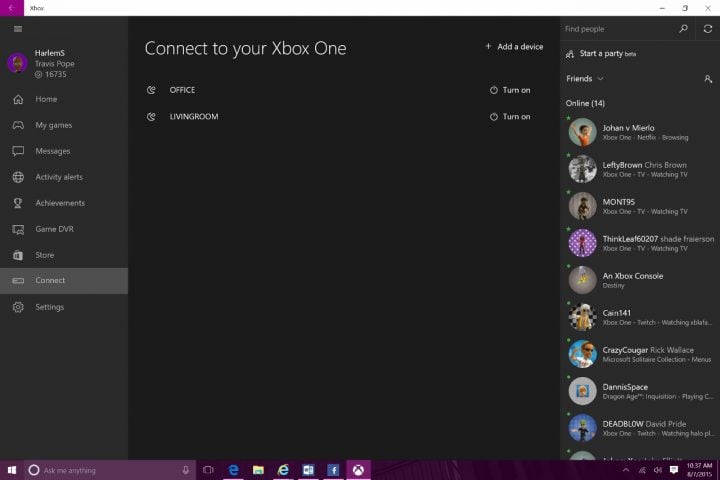720x480 pixels.
Task: Open Game DVR section
Action: point(64,229)
